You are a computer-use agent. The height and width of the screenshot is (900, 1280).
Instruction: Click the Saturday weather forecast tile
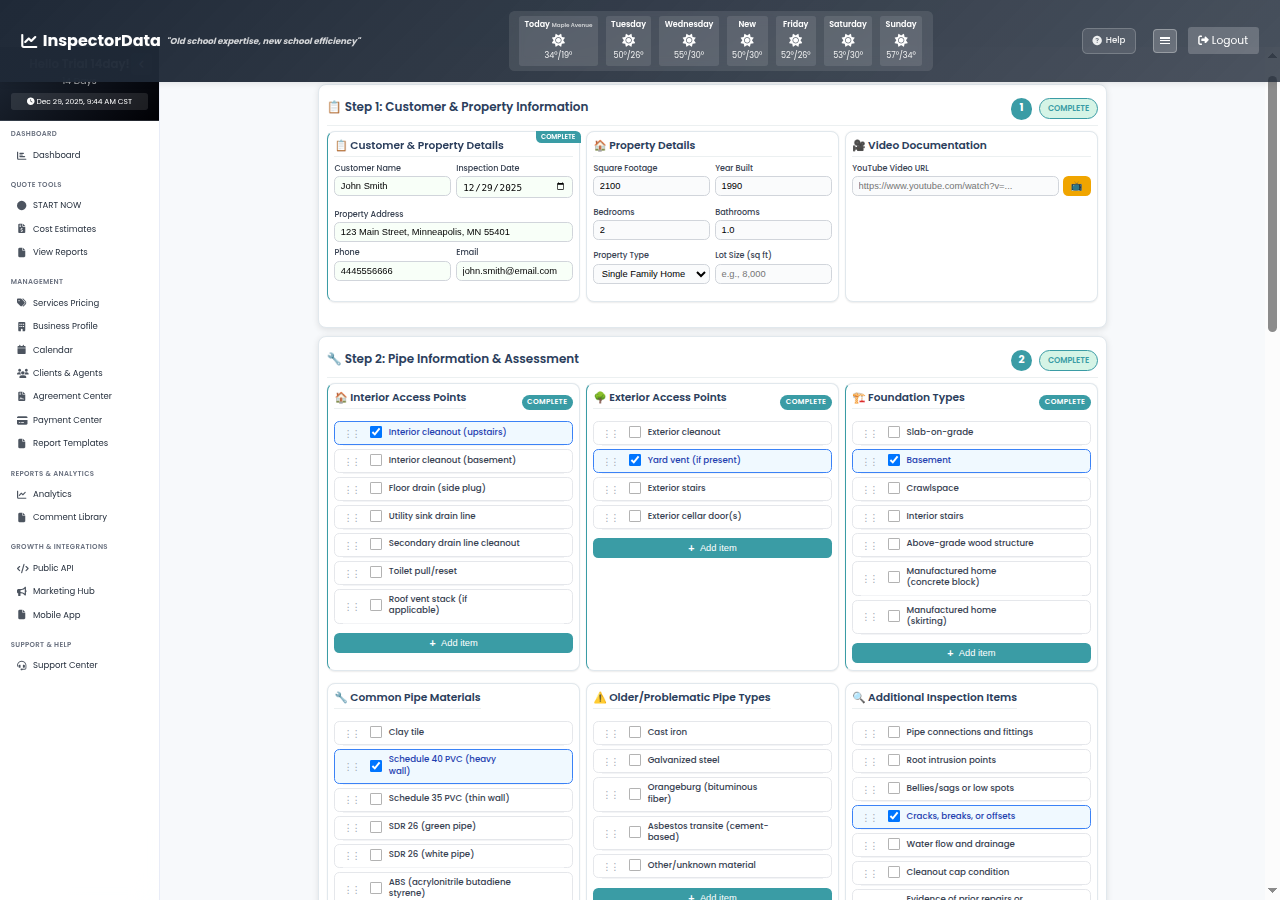847,41
